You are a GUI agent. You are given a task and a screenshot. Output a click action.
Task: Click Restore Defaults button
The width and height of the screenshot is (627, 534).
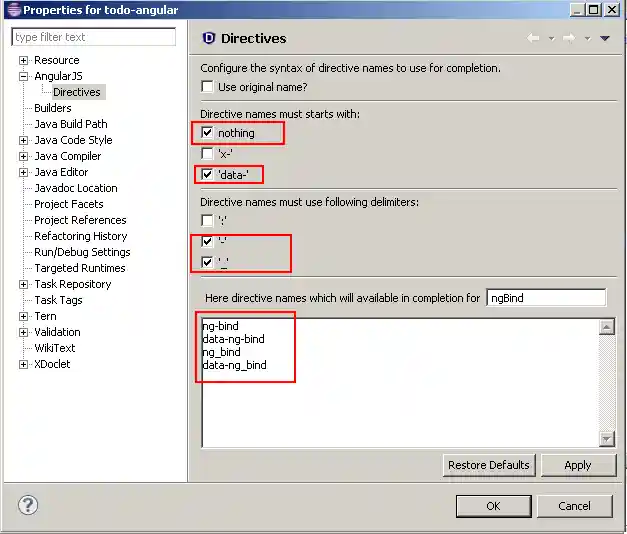click(489, 465)
